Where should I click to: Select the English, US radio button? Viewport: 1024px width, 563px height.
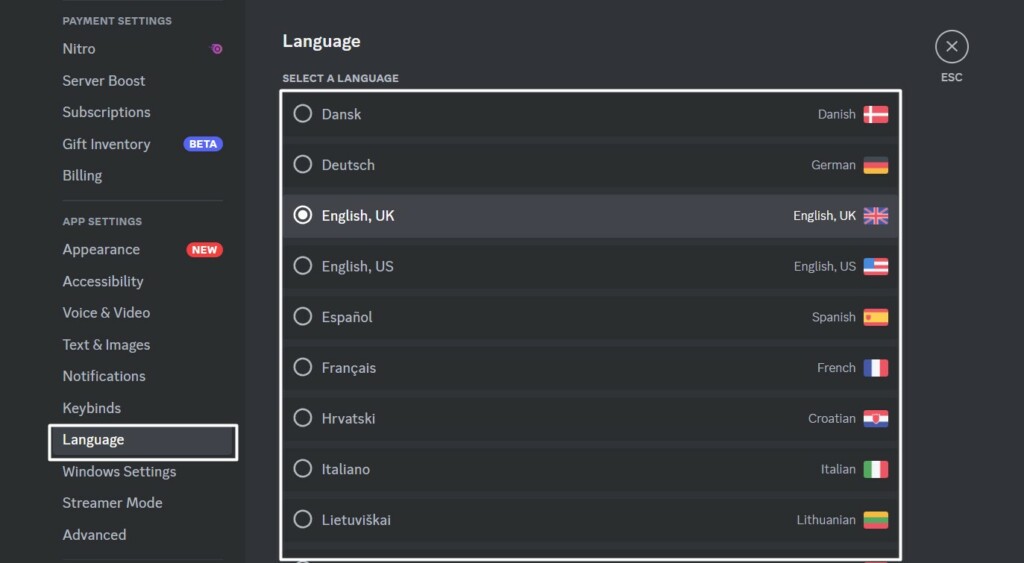[x=302, y=266]
